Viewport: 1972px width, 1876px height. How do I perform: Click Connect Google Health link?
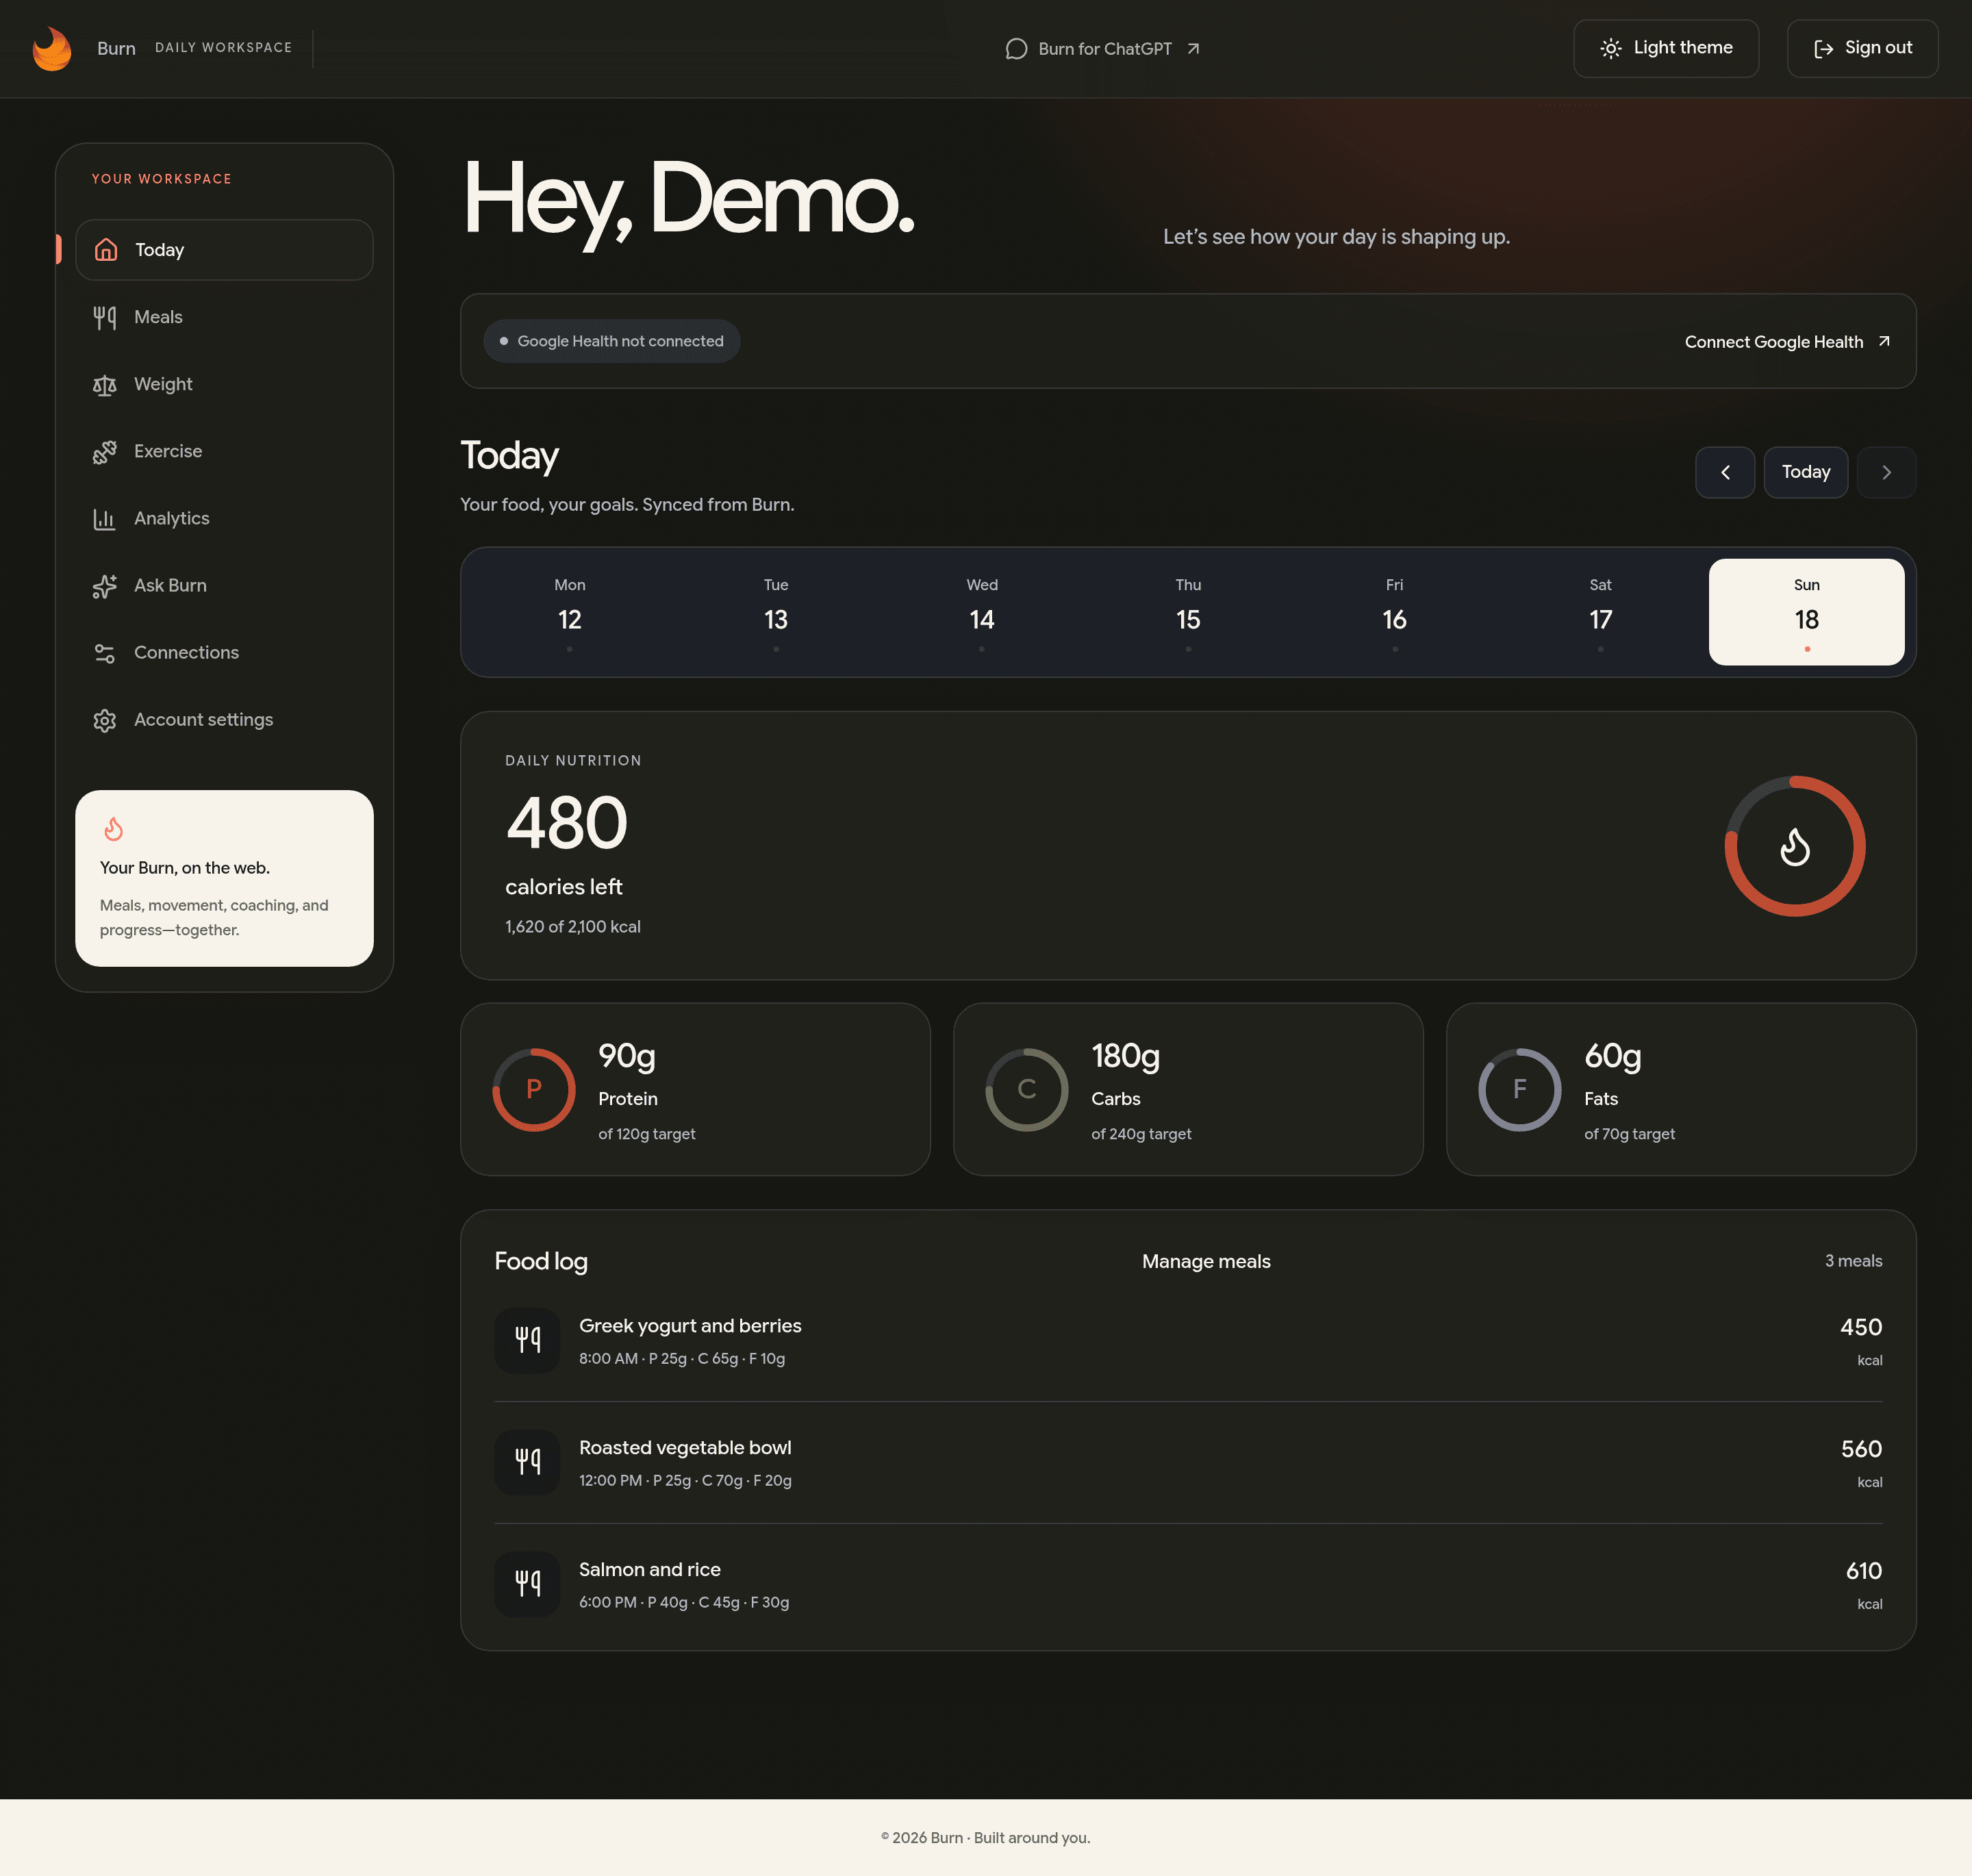pyautogui.click(x=1787, y=342)
